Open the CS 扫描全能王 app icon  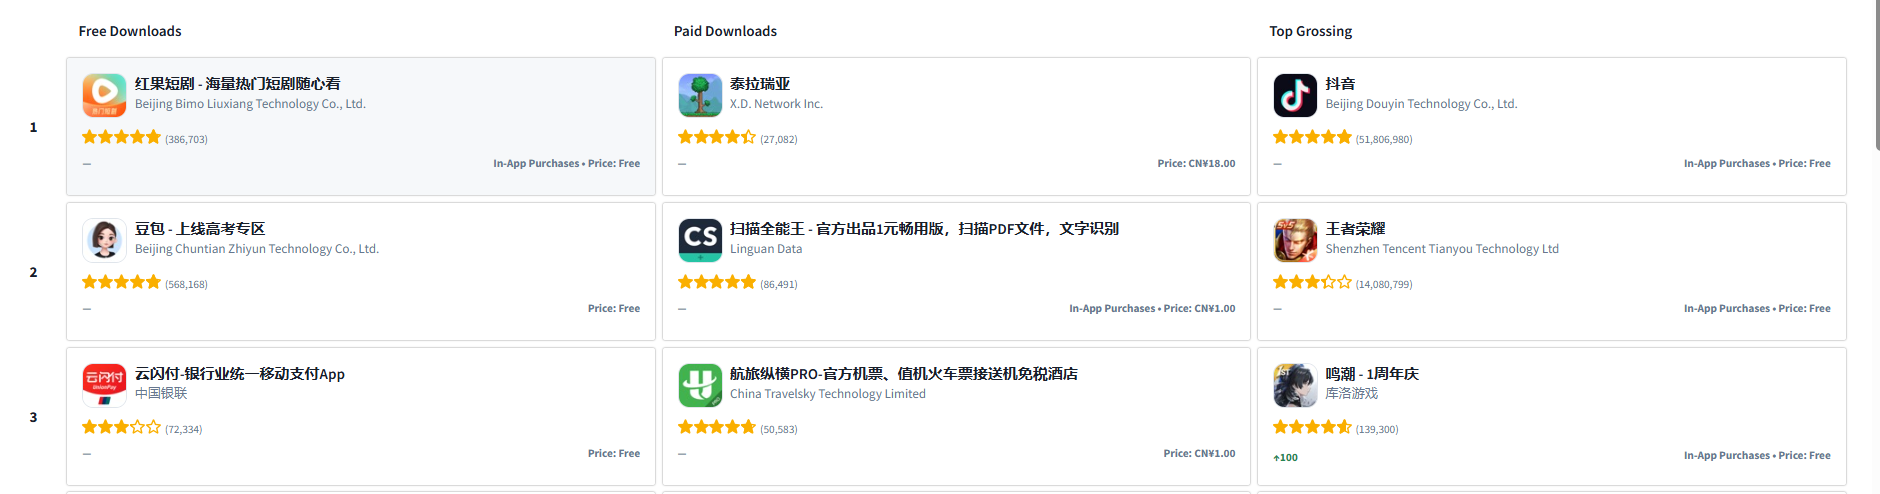pyautogui.click(x=700, y=240)
